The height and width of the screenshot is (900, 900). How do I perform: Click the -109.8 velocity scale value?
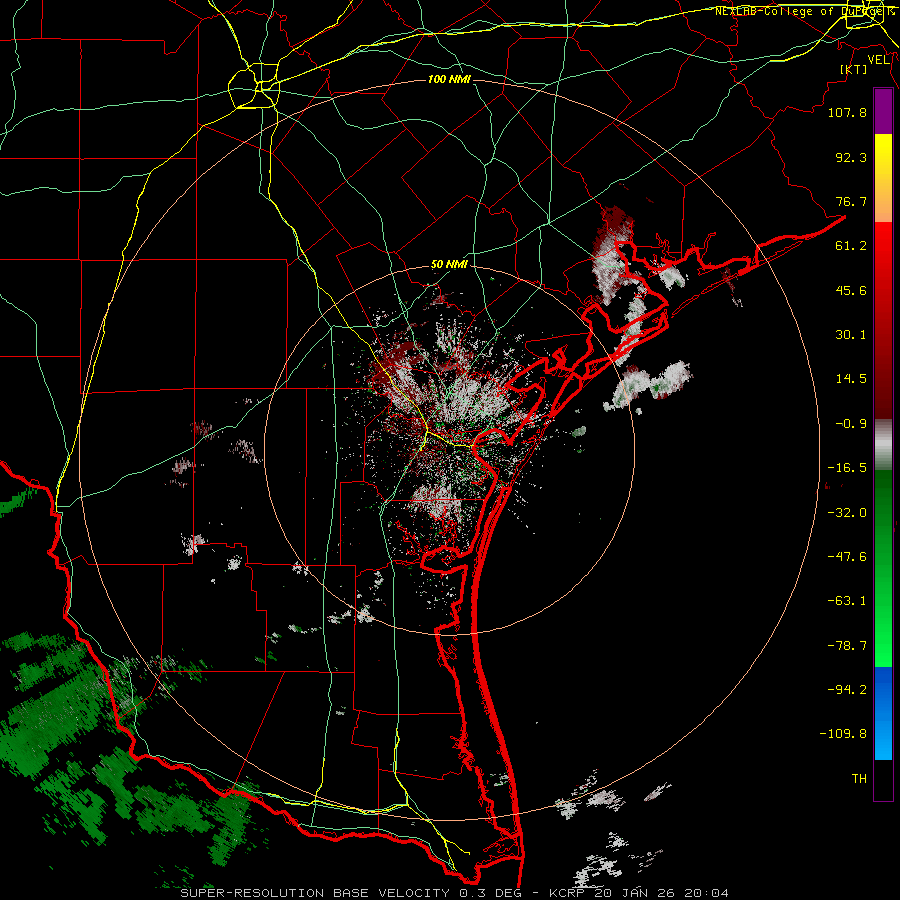pyautogui.click(x=843, y=734)
